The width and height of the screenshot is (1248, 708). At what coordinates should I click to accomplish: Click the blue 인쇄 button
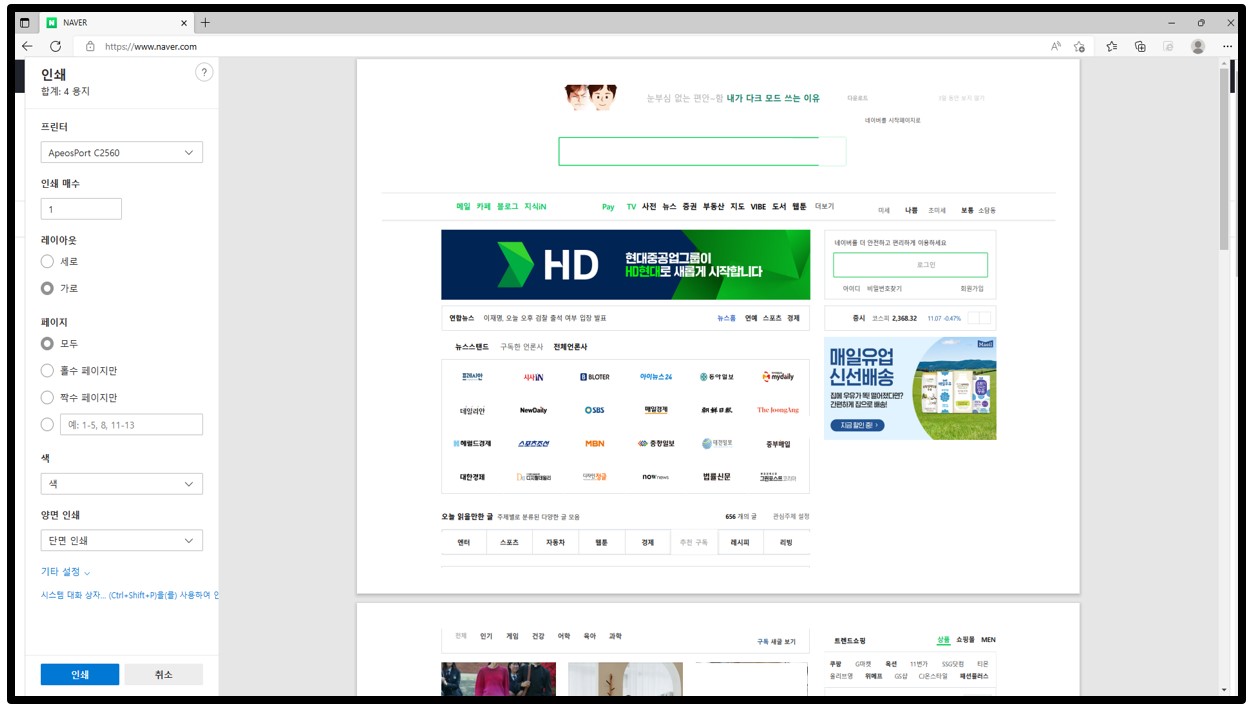point(80,675)
